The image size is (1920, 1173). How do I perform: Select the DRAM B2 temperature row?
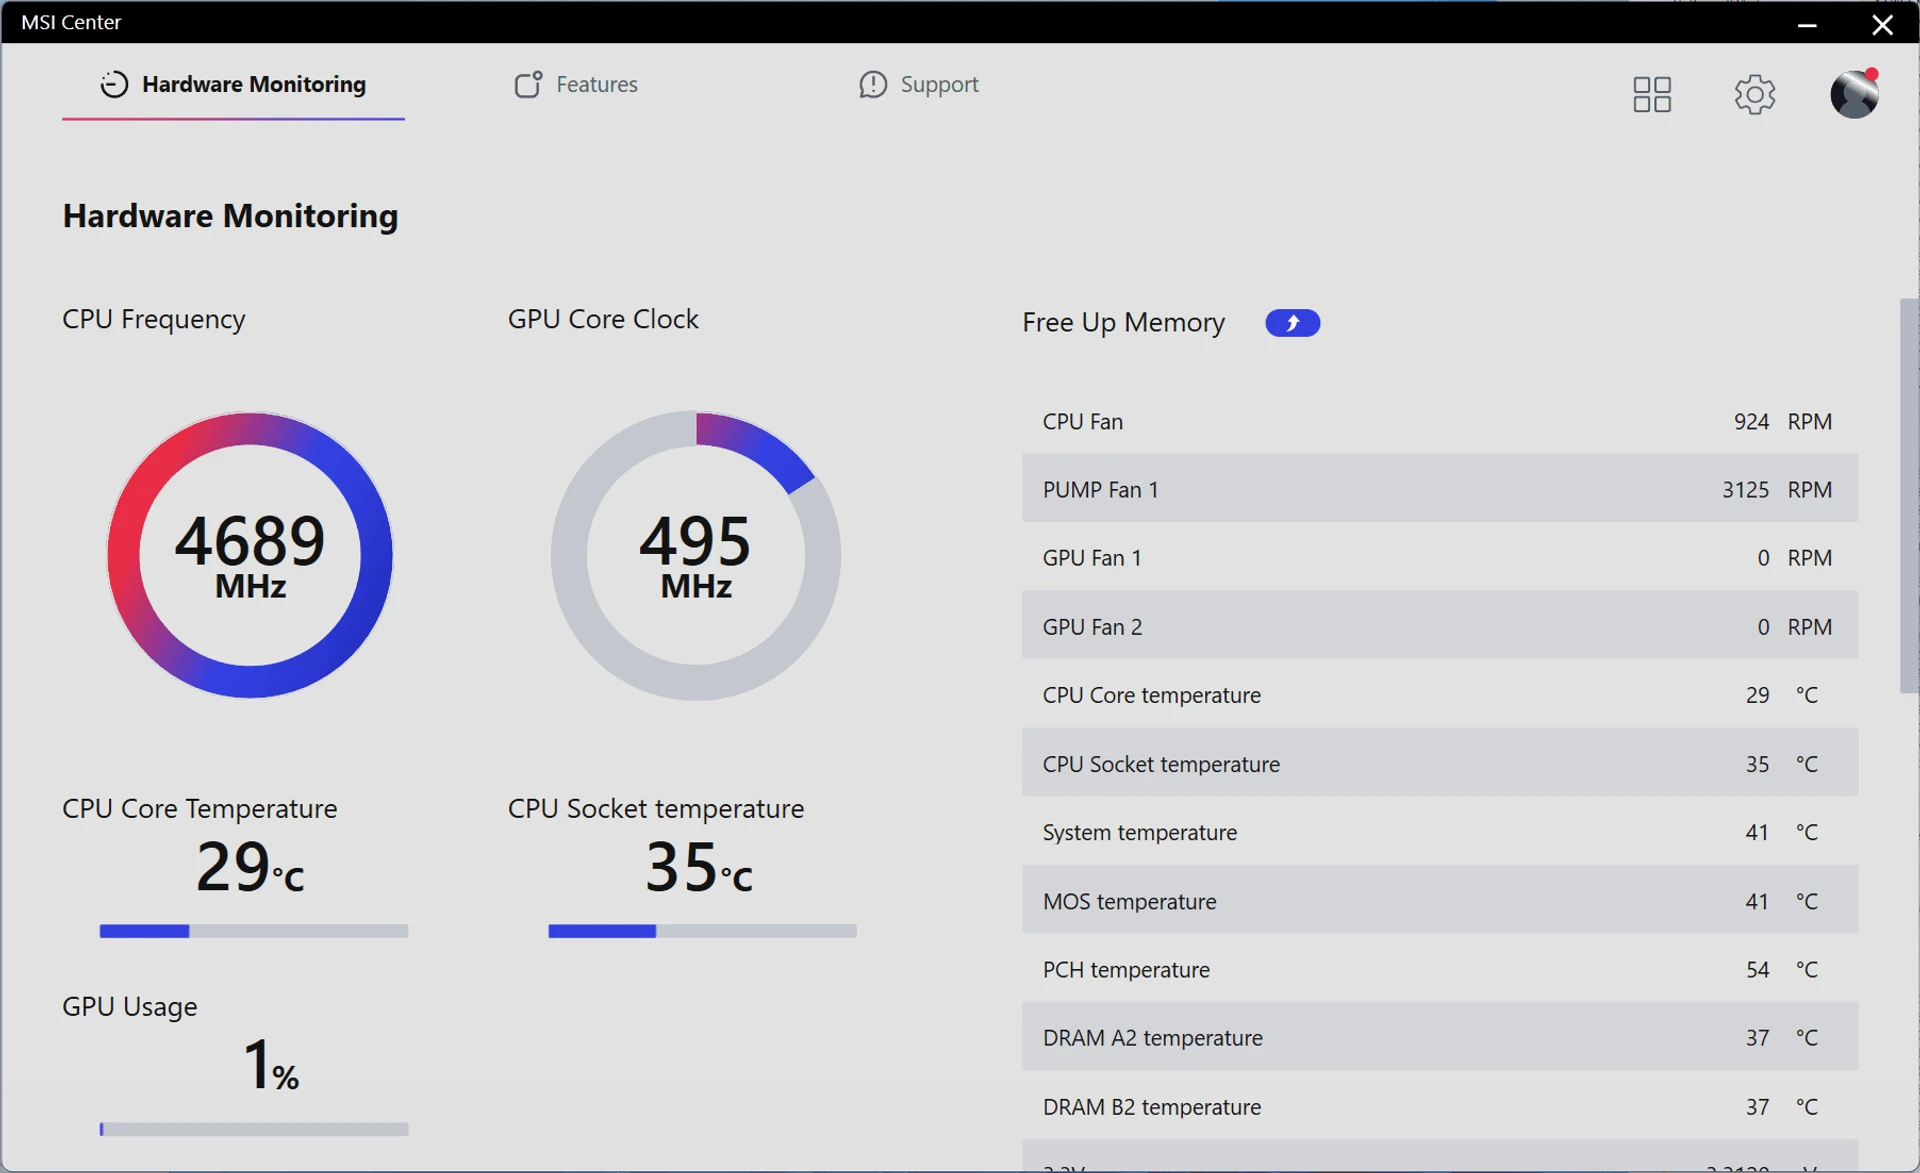pos(1440,1106)
